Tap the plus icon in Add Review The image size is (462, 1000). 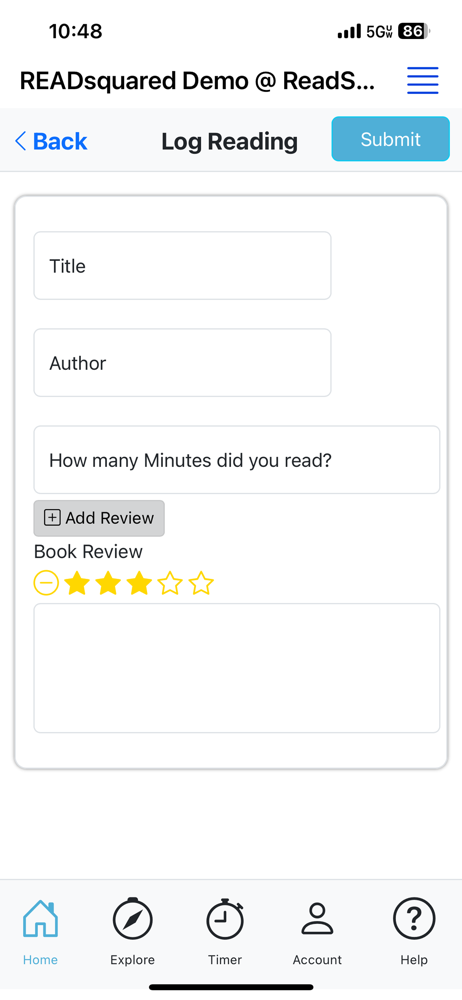tap(52, 518)
